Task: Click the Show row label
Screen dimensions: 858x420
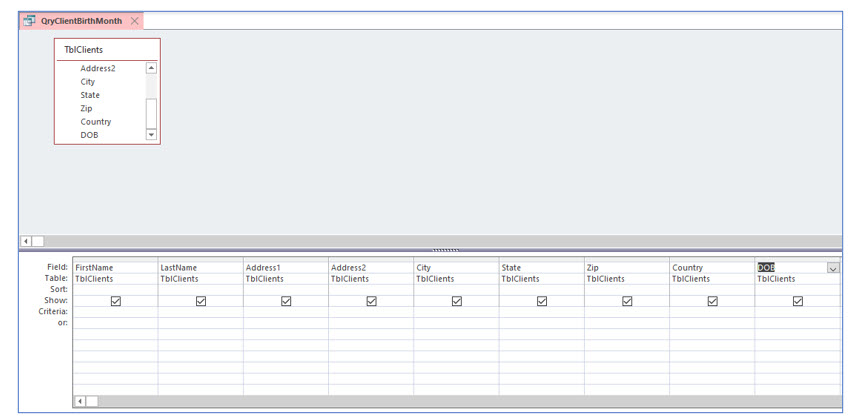Action: point(56,300)
